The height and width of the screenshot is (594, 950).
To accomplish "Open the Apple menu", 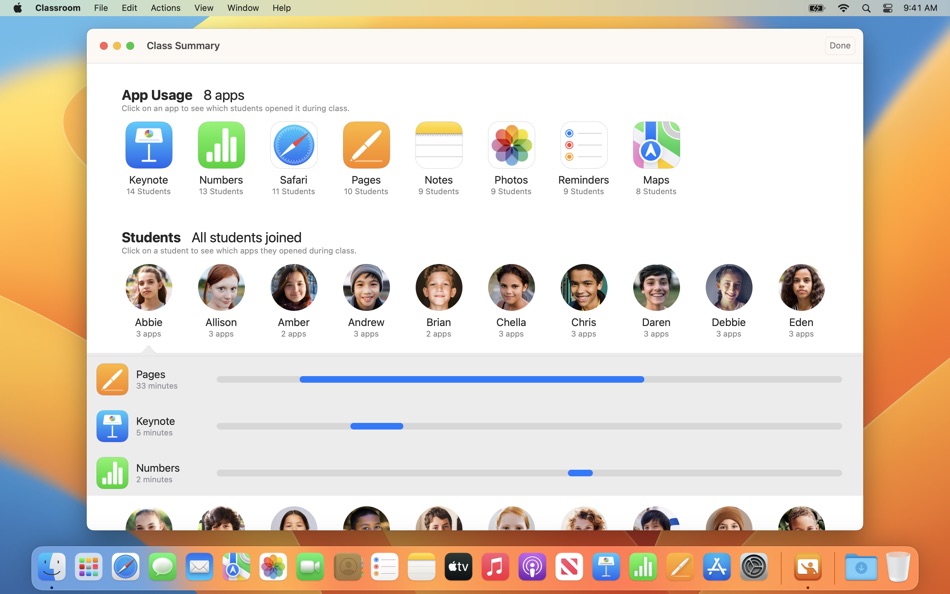I will (18, 8).
